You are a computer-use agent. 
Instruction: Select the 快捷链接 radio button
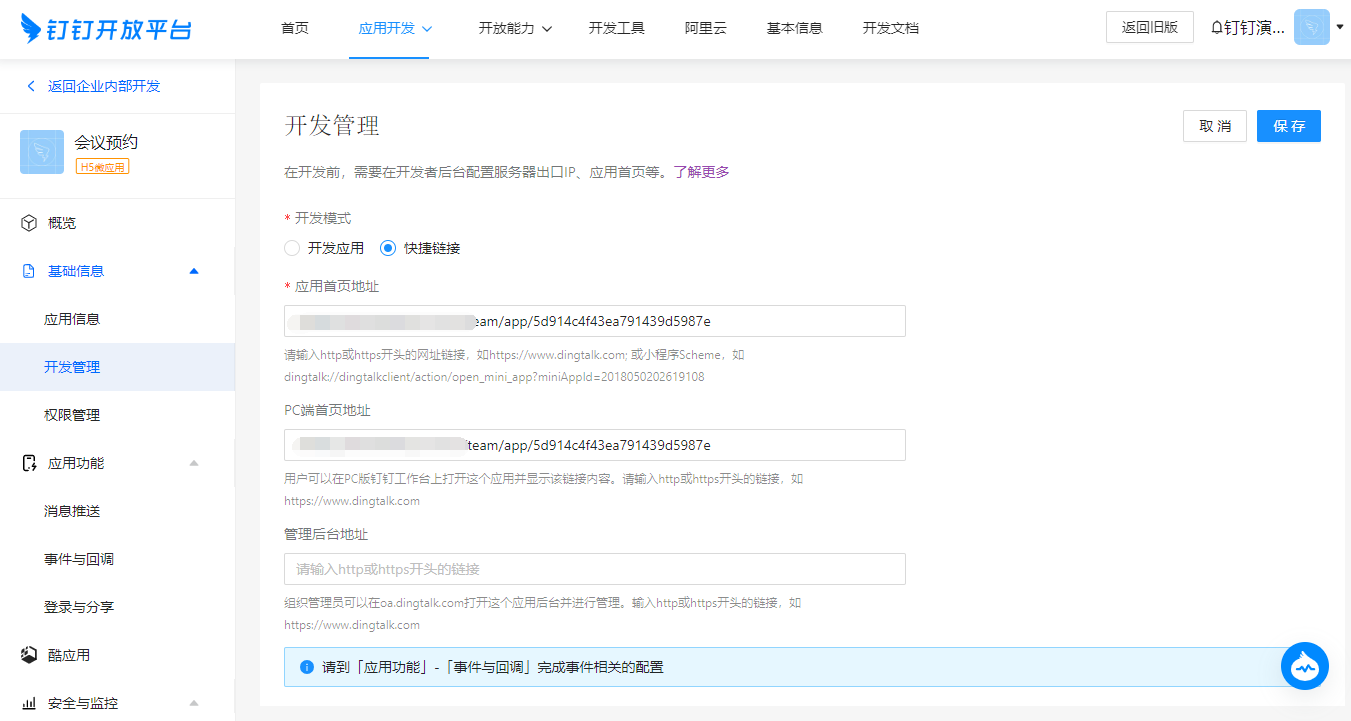point(388,248)
